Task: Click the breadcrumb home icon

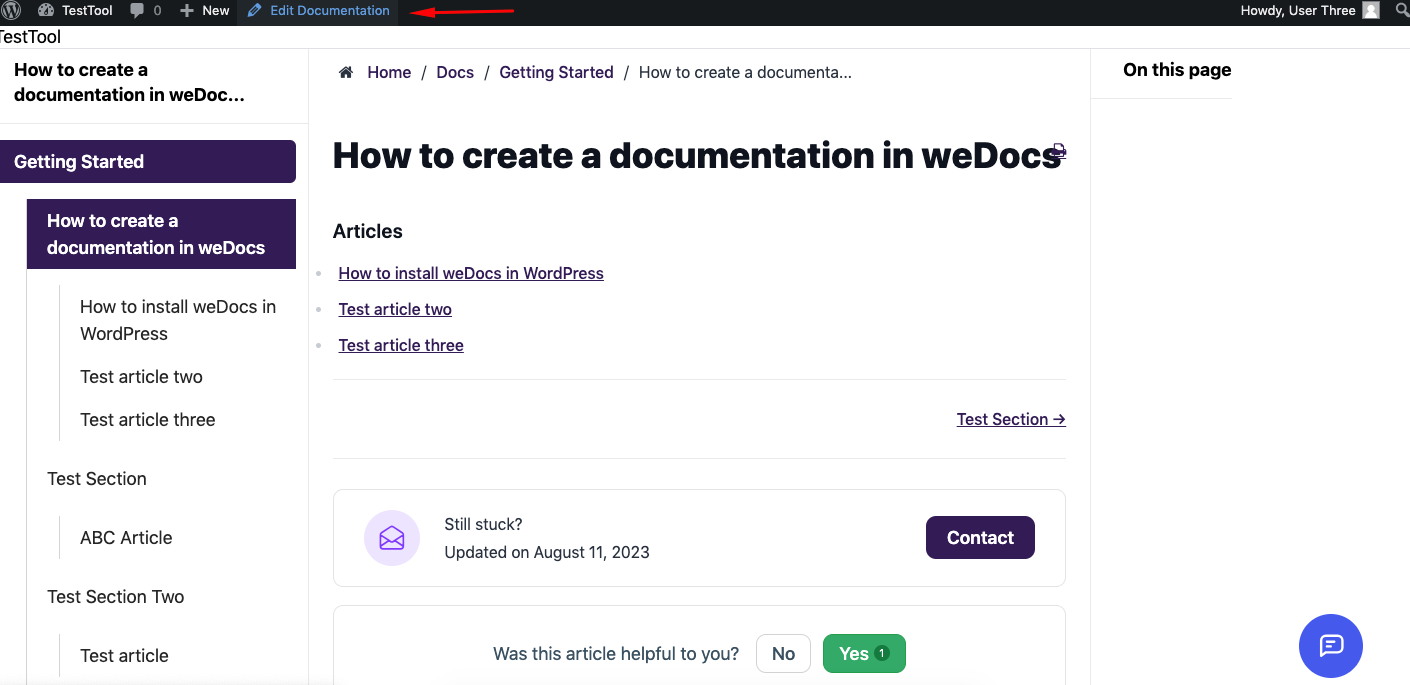Action: 346,72
